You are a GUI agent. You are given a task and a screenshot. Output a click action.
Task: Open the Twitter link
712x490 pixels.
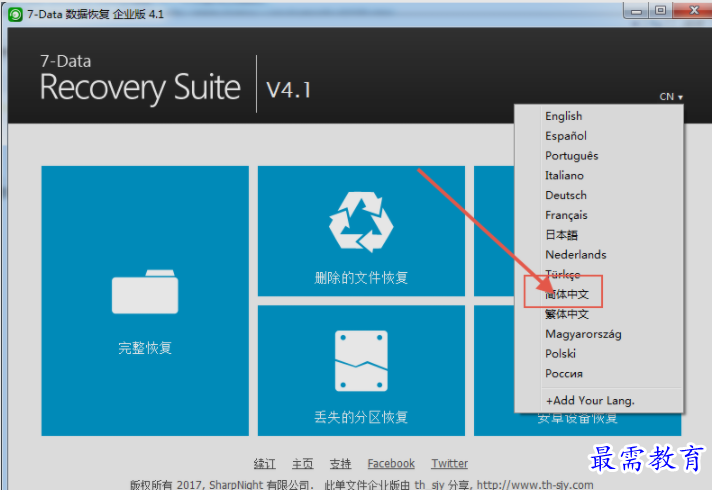[450, 464]
